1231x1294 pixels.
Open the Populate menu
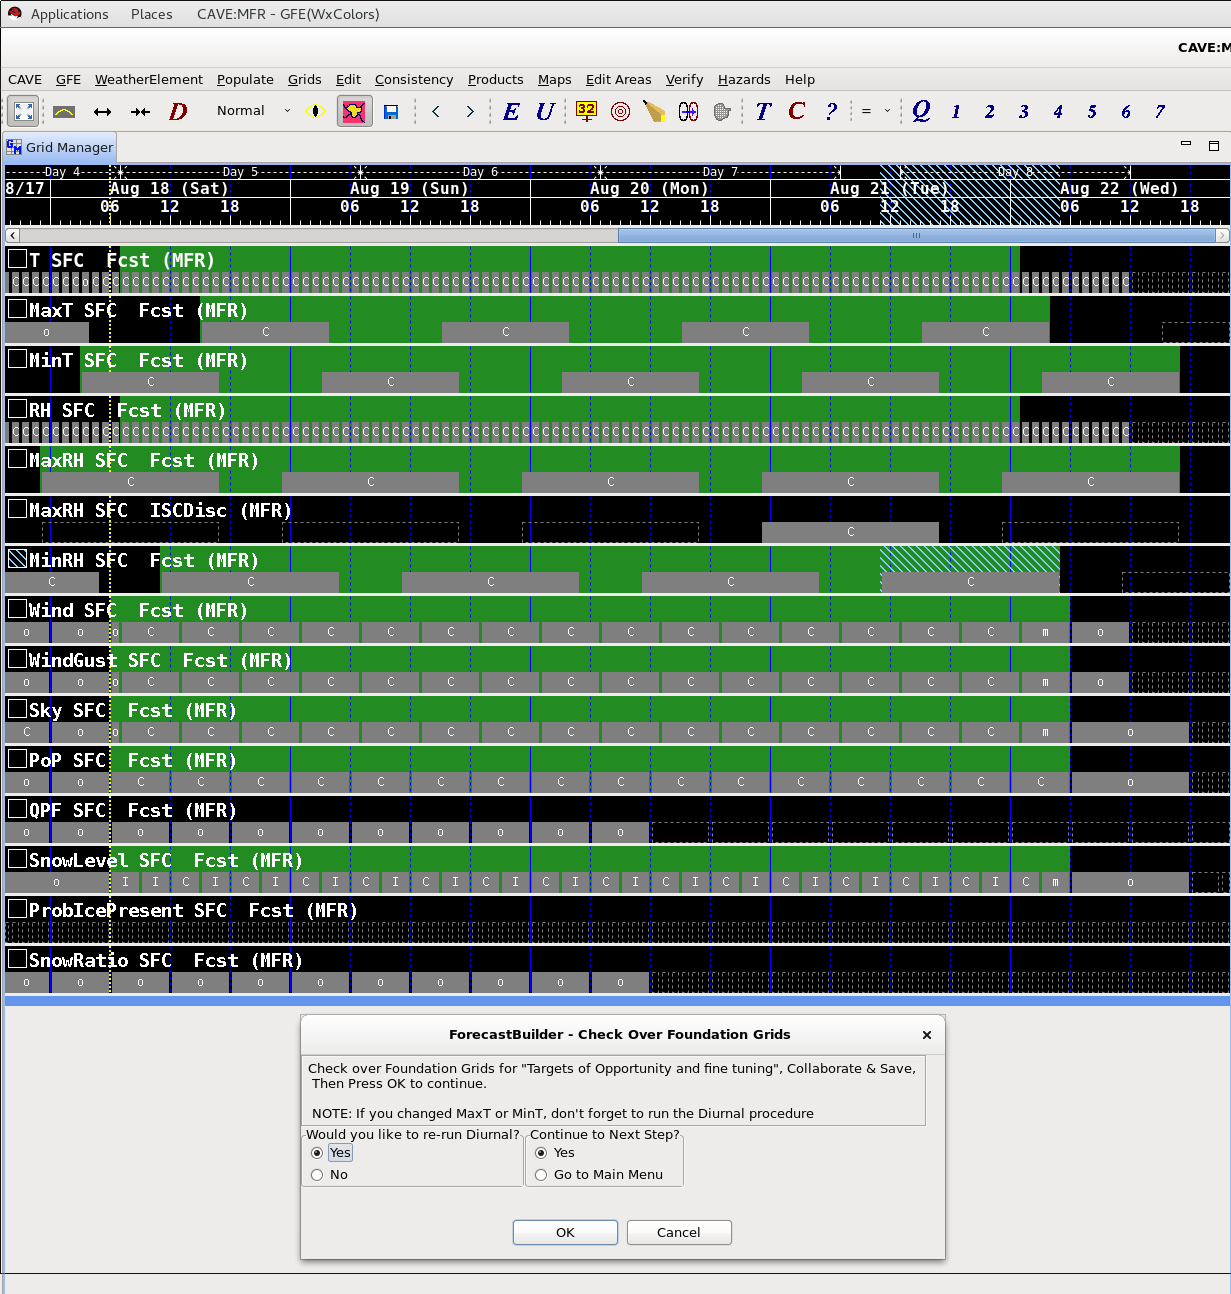[x=245, y=79]
